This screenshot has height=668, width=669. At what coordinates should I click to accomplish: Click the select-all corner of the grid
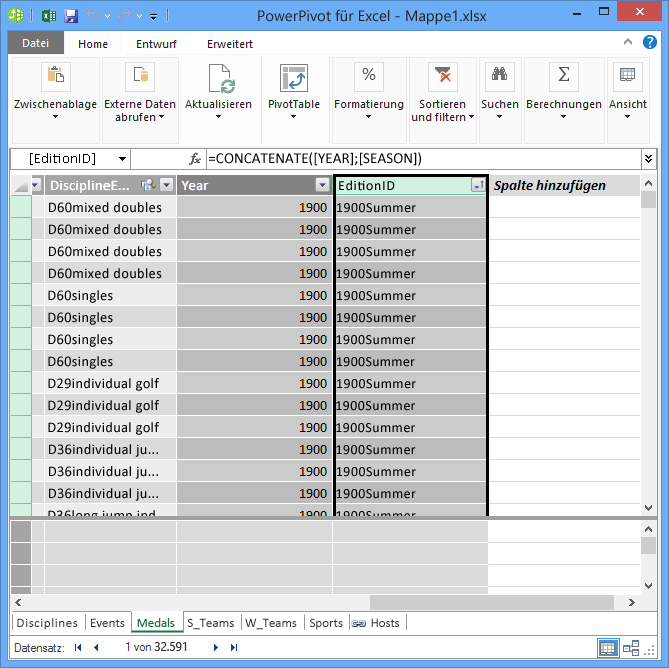[20, 186]
